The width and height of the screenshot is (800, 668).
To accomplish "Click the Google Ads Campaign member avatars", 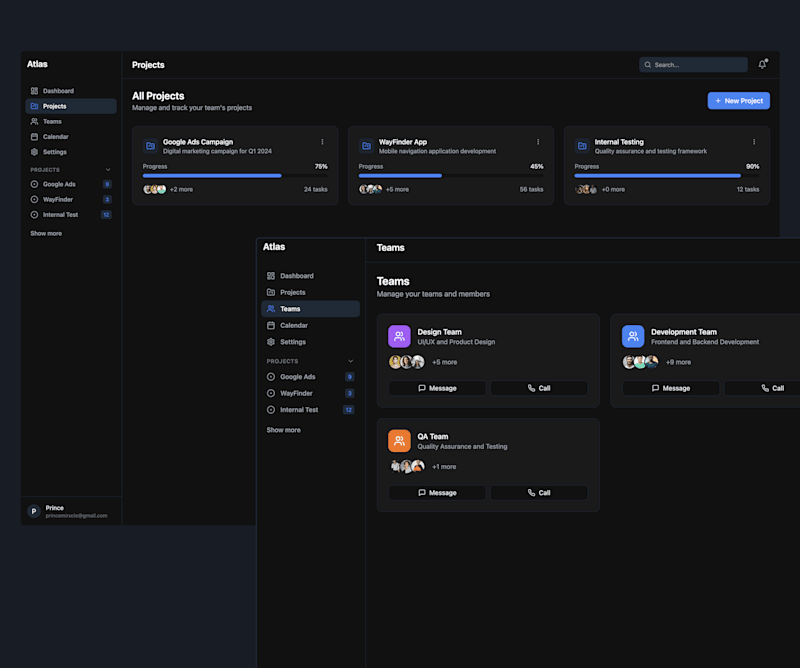I will point(155,189).
